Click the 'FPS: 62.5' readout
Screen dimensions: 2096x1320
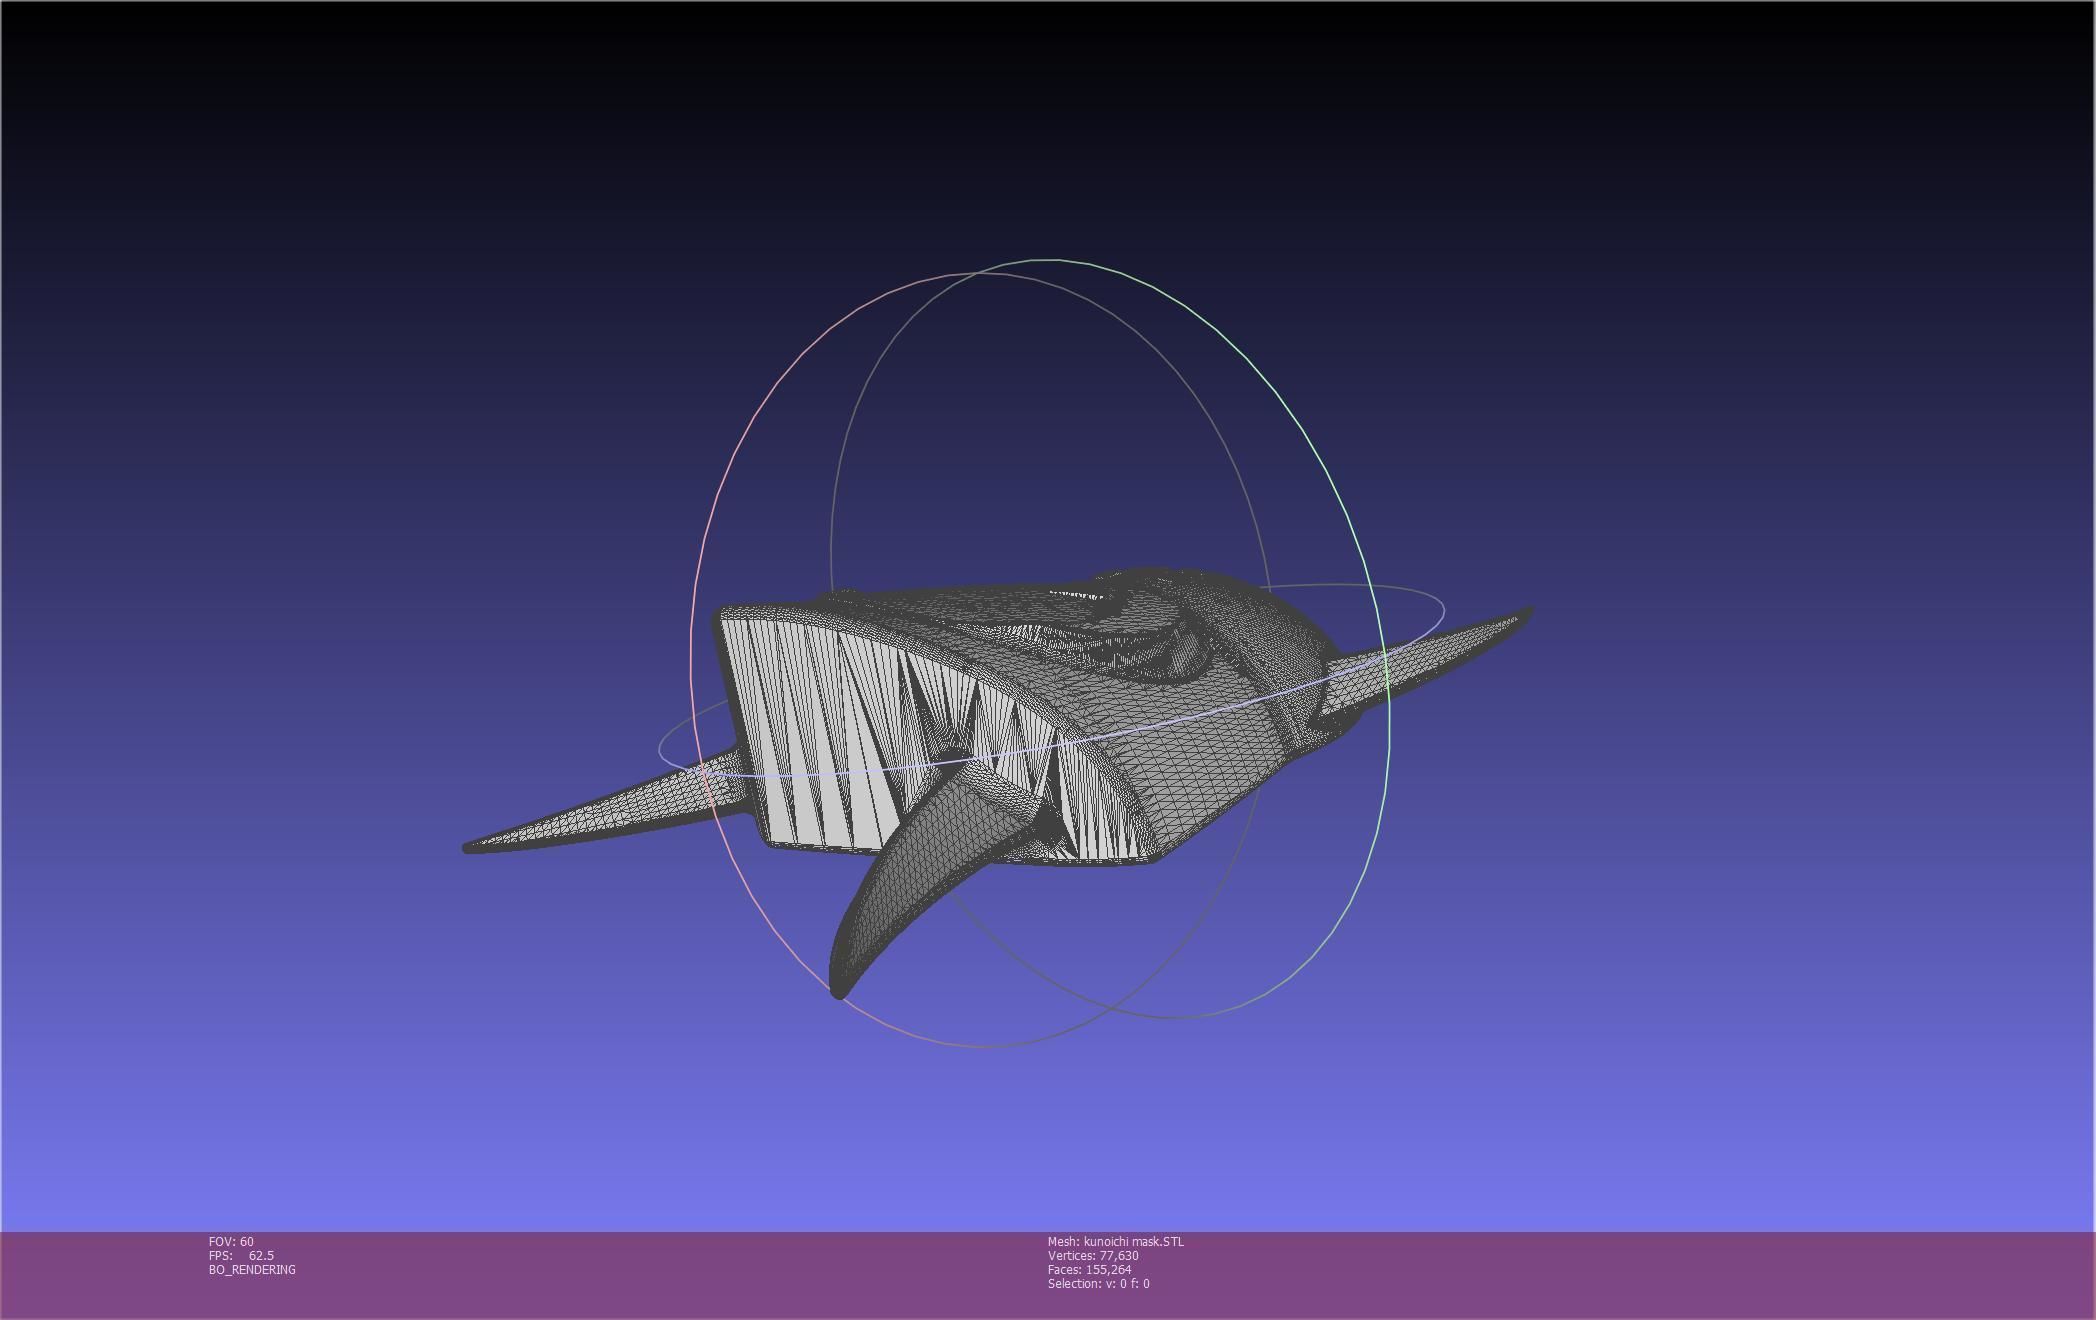pyautogui.click(x=241, y=1256)
